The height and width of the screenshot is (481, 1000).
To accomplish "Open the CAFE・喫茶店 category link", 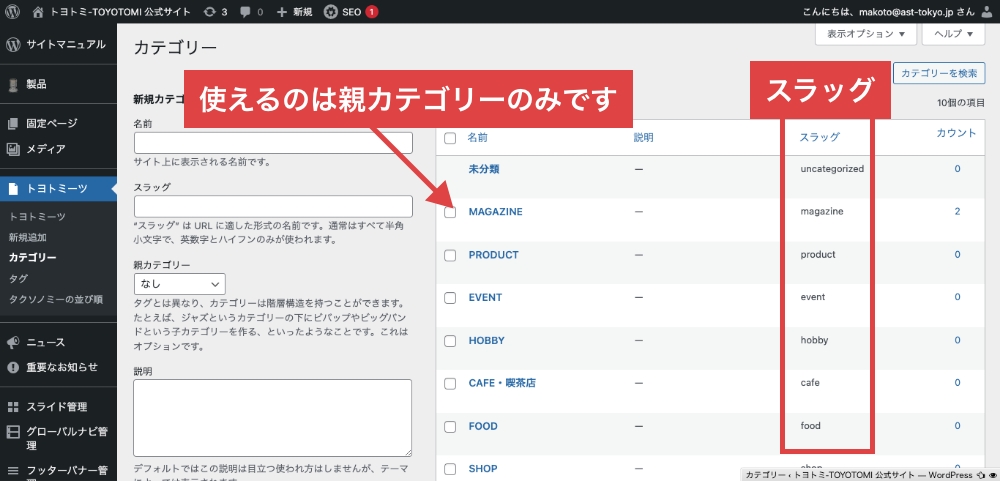I will click(502, 383).
